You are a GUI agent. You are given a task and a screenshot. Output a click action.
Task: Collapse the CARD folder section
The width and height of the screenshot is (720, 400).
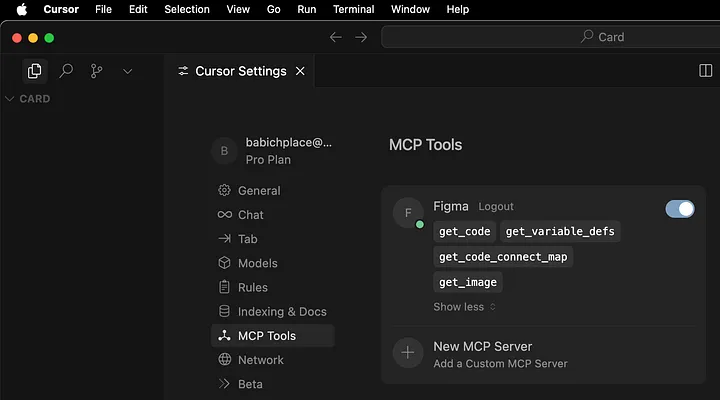click(x=28, y=99)
